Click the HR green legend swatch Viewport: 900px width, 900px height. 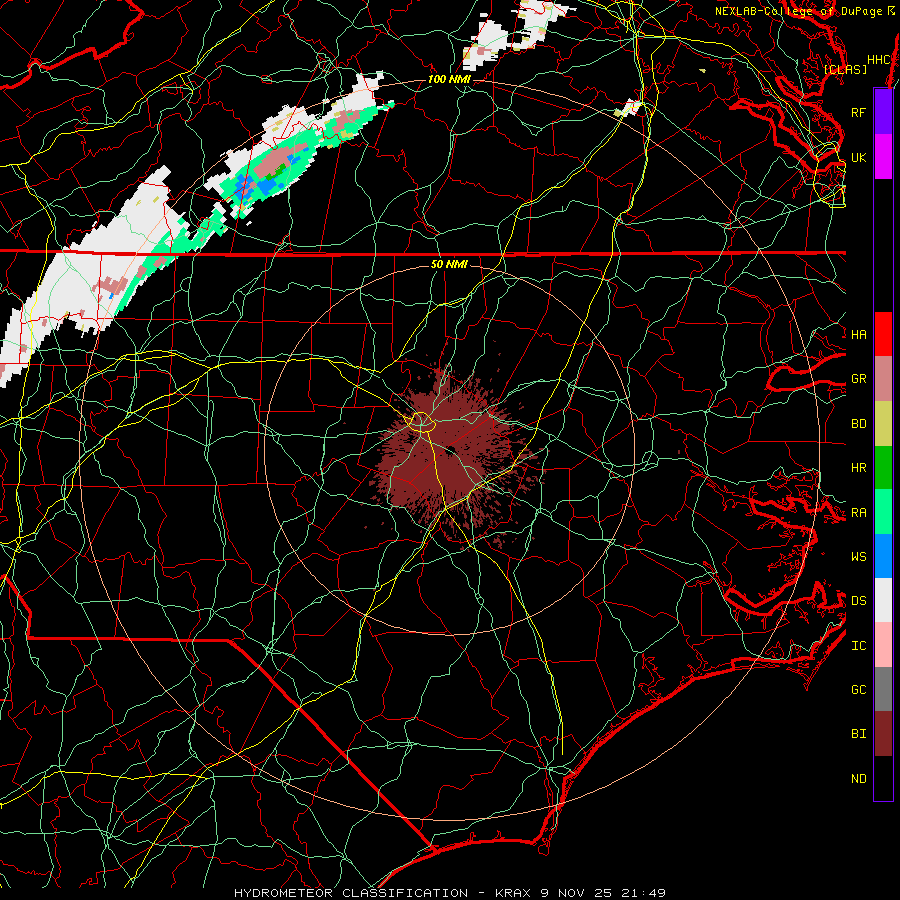[x=883, y=467]
